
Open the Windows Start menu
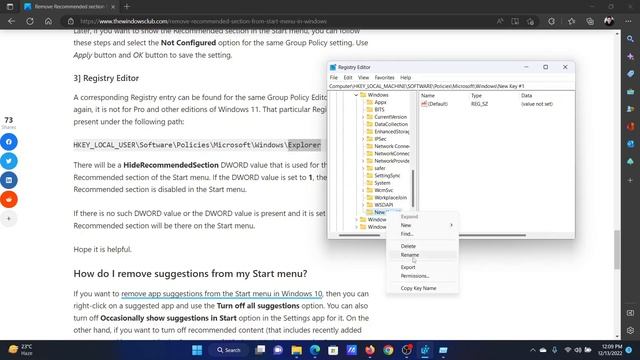click(x=197, y=350)
